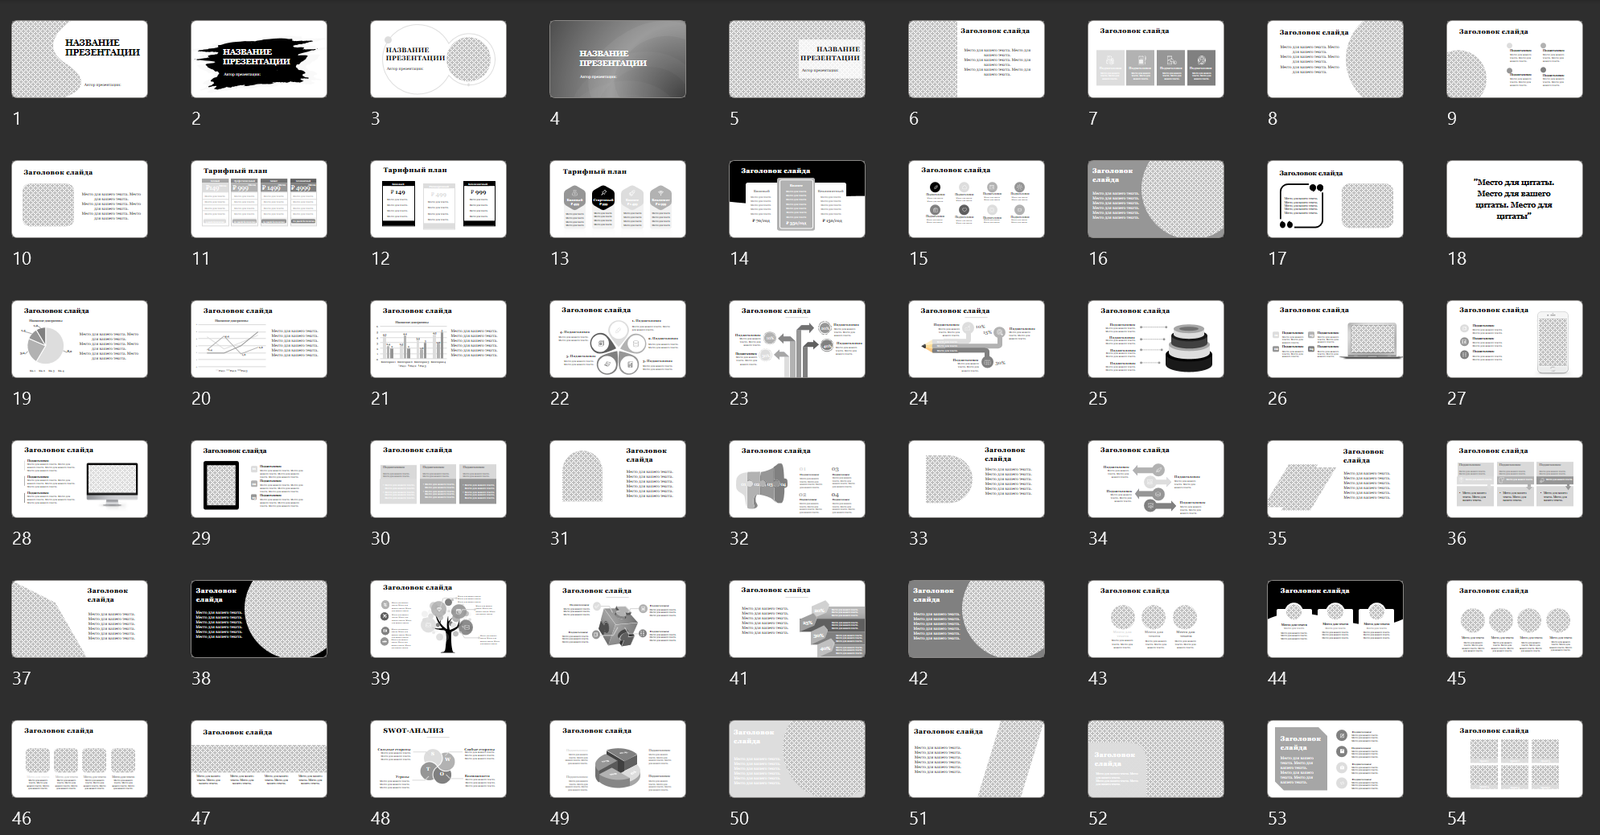
Task: Select the gray gradient title slide 4
Action: pos(617,59)
